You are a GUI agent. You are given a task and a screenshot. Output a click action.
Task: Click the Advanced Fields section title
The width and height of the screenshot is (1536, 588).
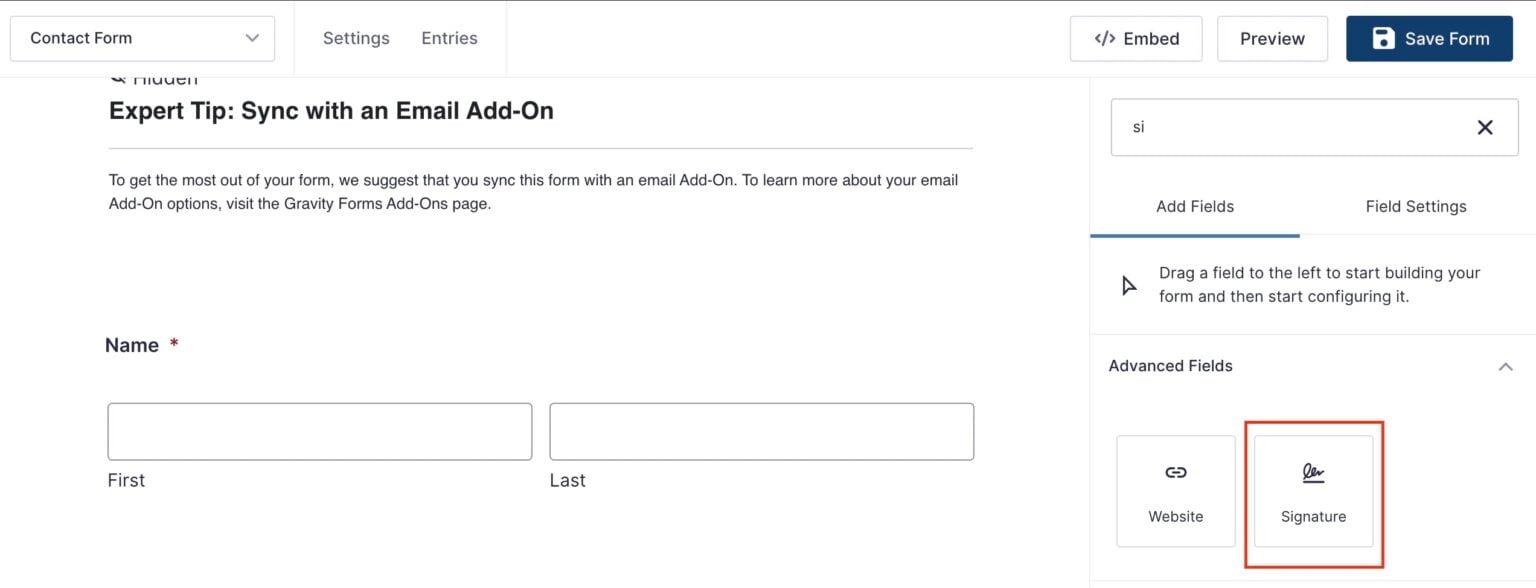pyautogui.click(x=1171, y=366)
